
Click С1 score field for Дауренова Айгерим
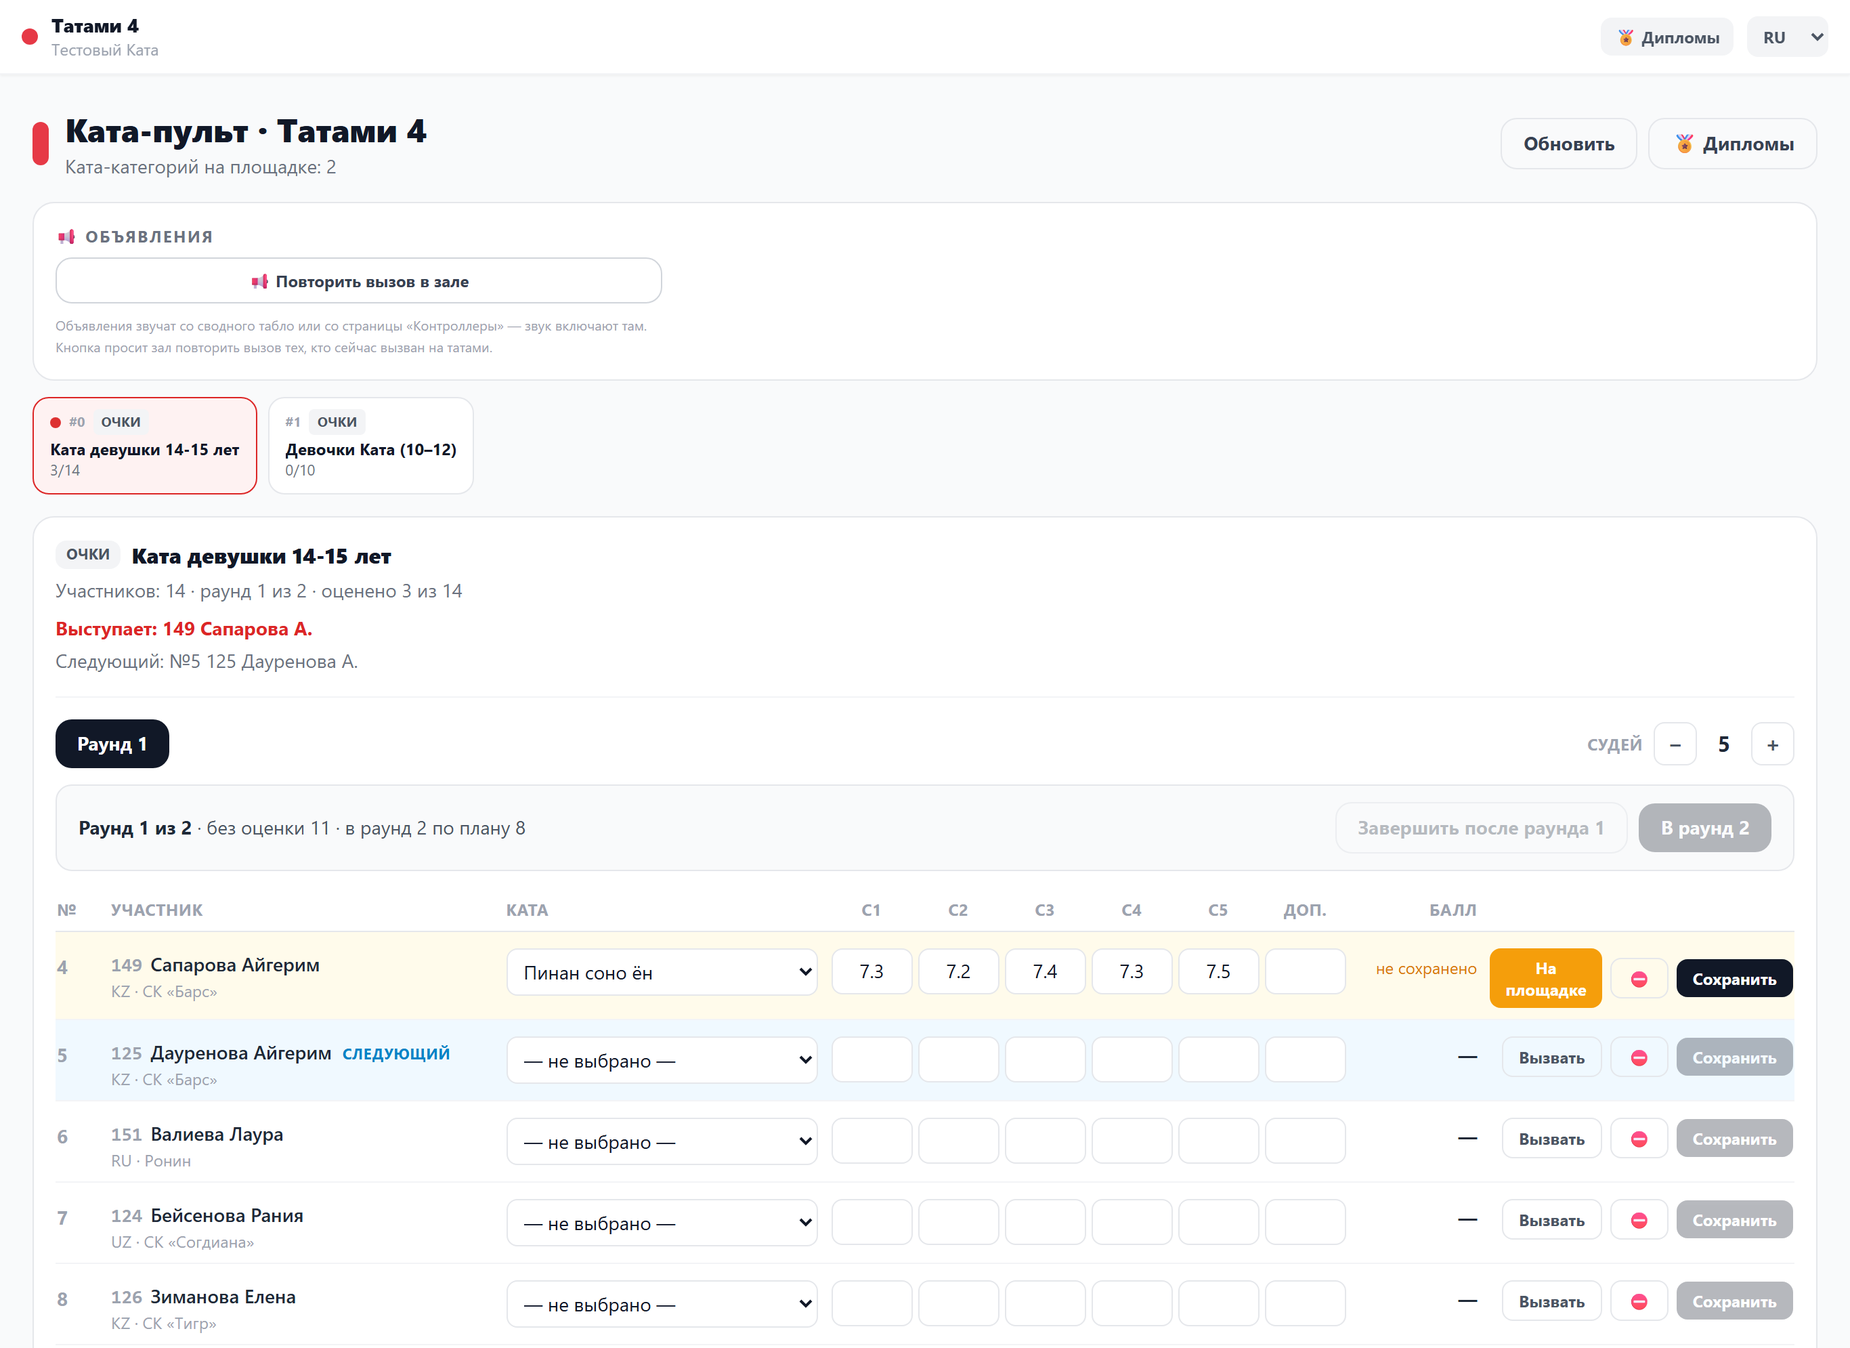tap(872, 1059)
